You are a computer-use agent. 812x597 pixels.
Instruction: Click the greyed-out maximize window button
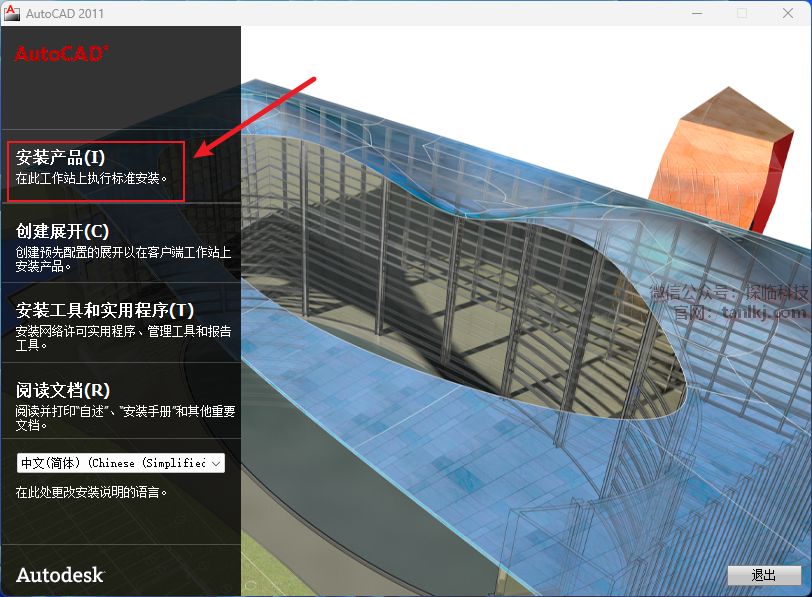[741, 13]
